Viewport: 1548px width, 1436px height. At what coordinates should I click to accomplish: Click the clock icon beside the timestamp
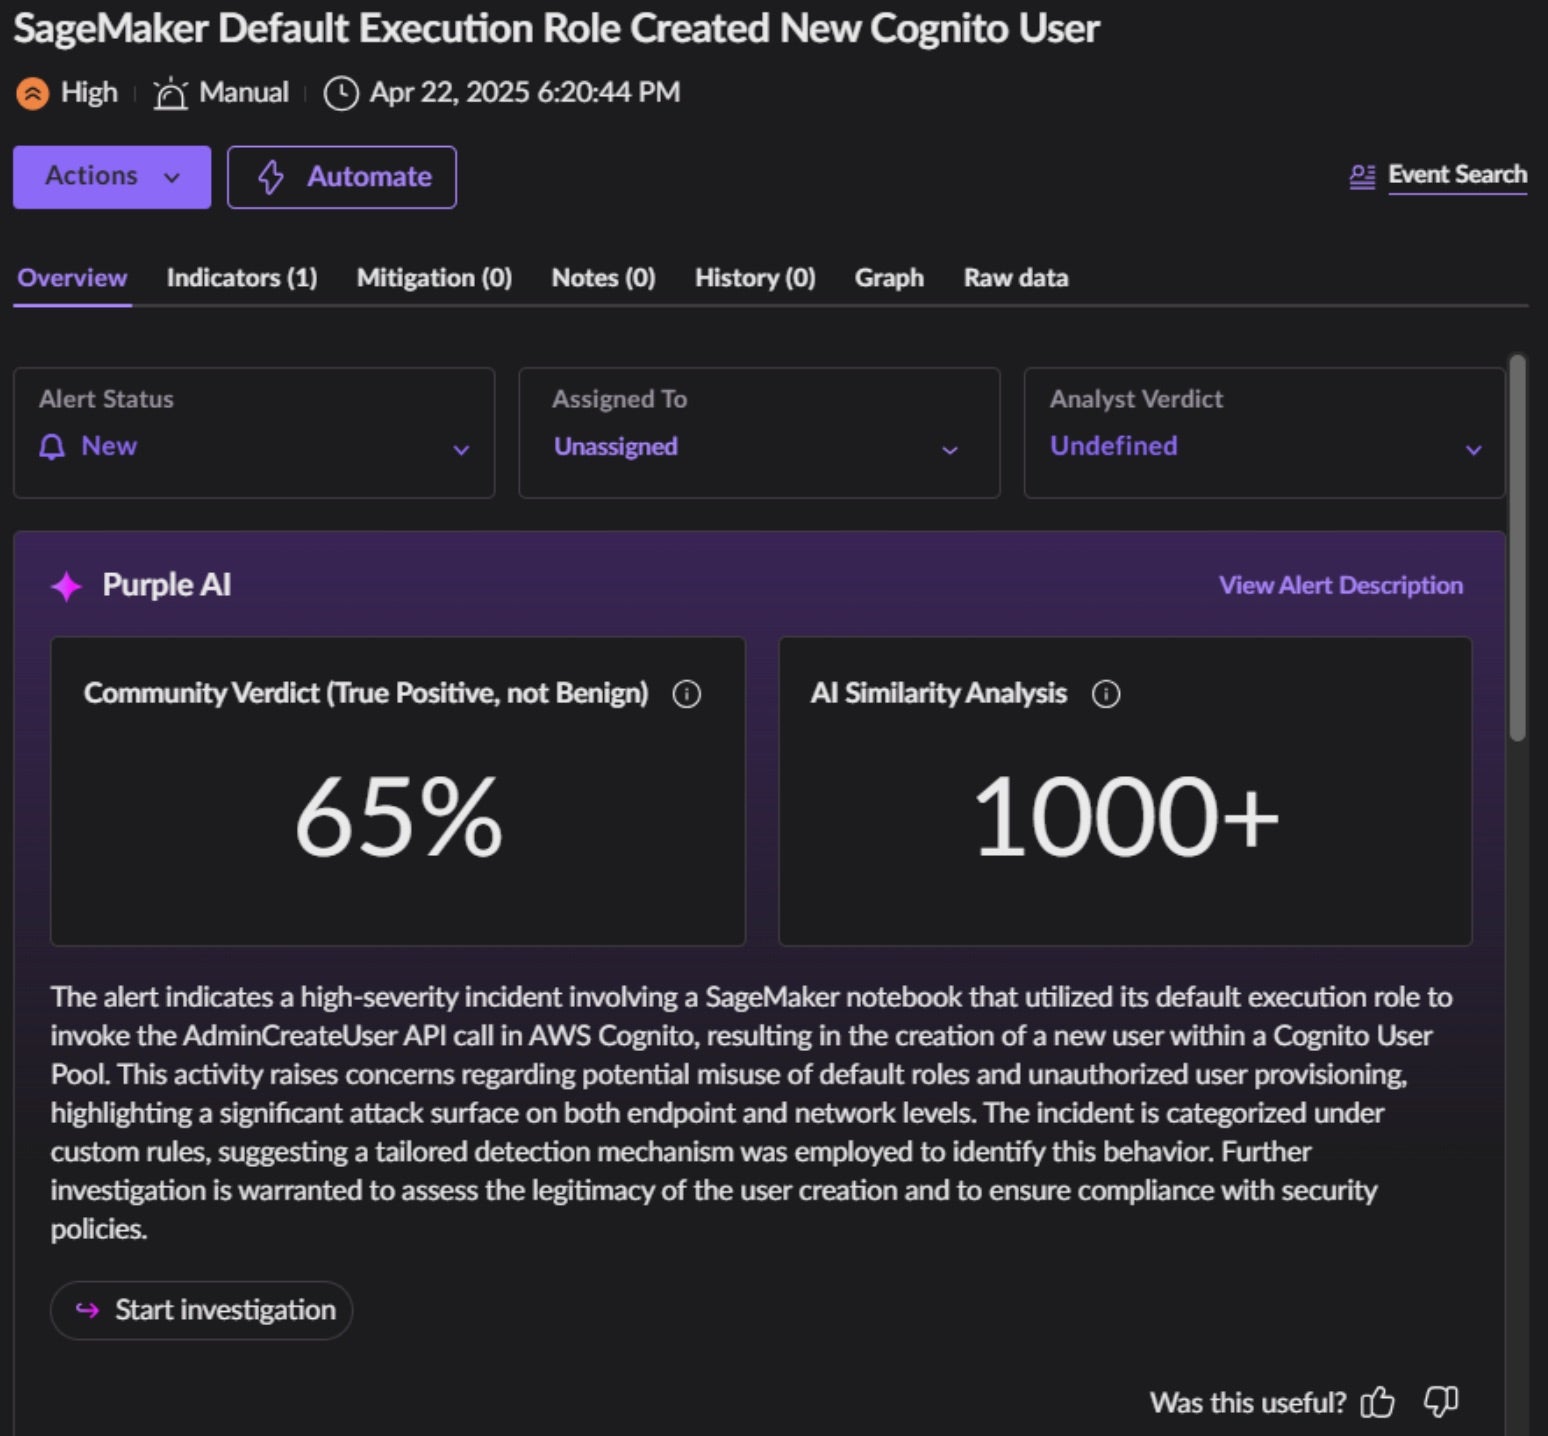coord(341,94)
